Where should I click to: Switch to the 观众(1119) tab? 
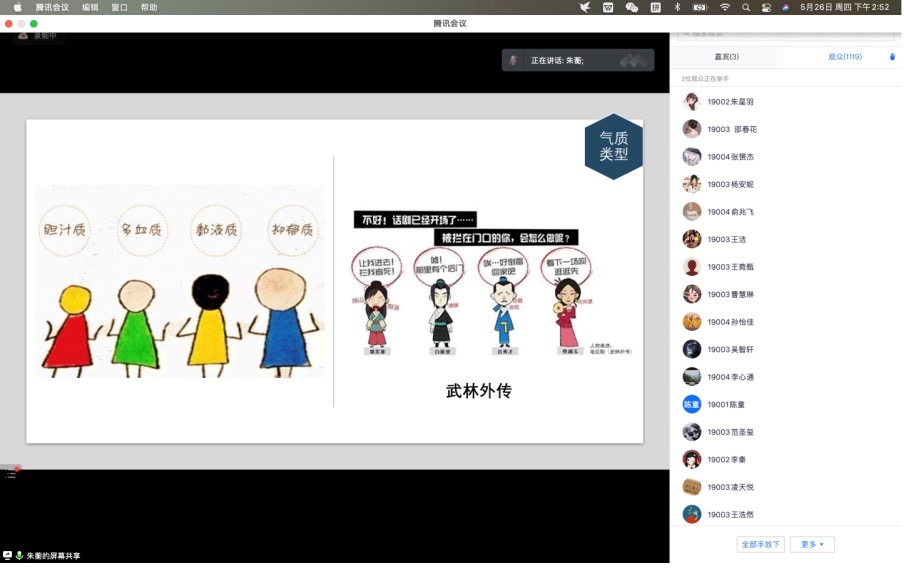(x=845, y=57)
